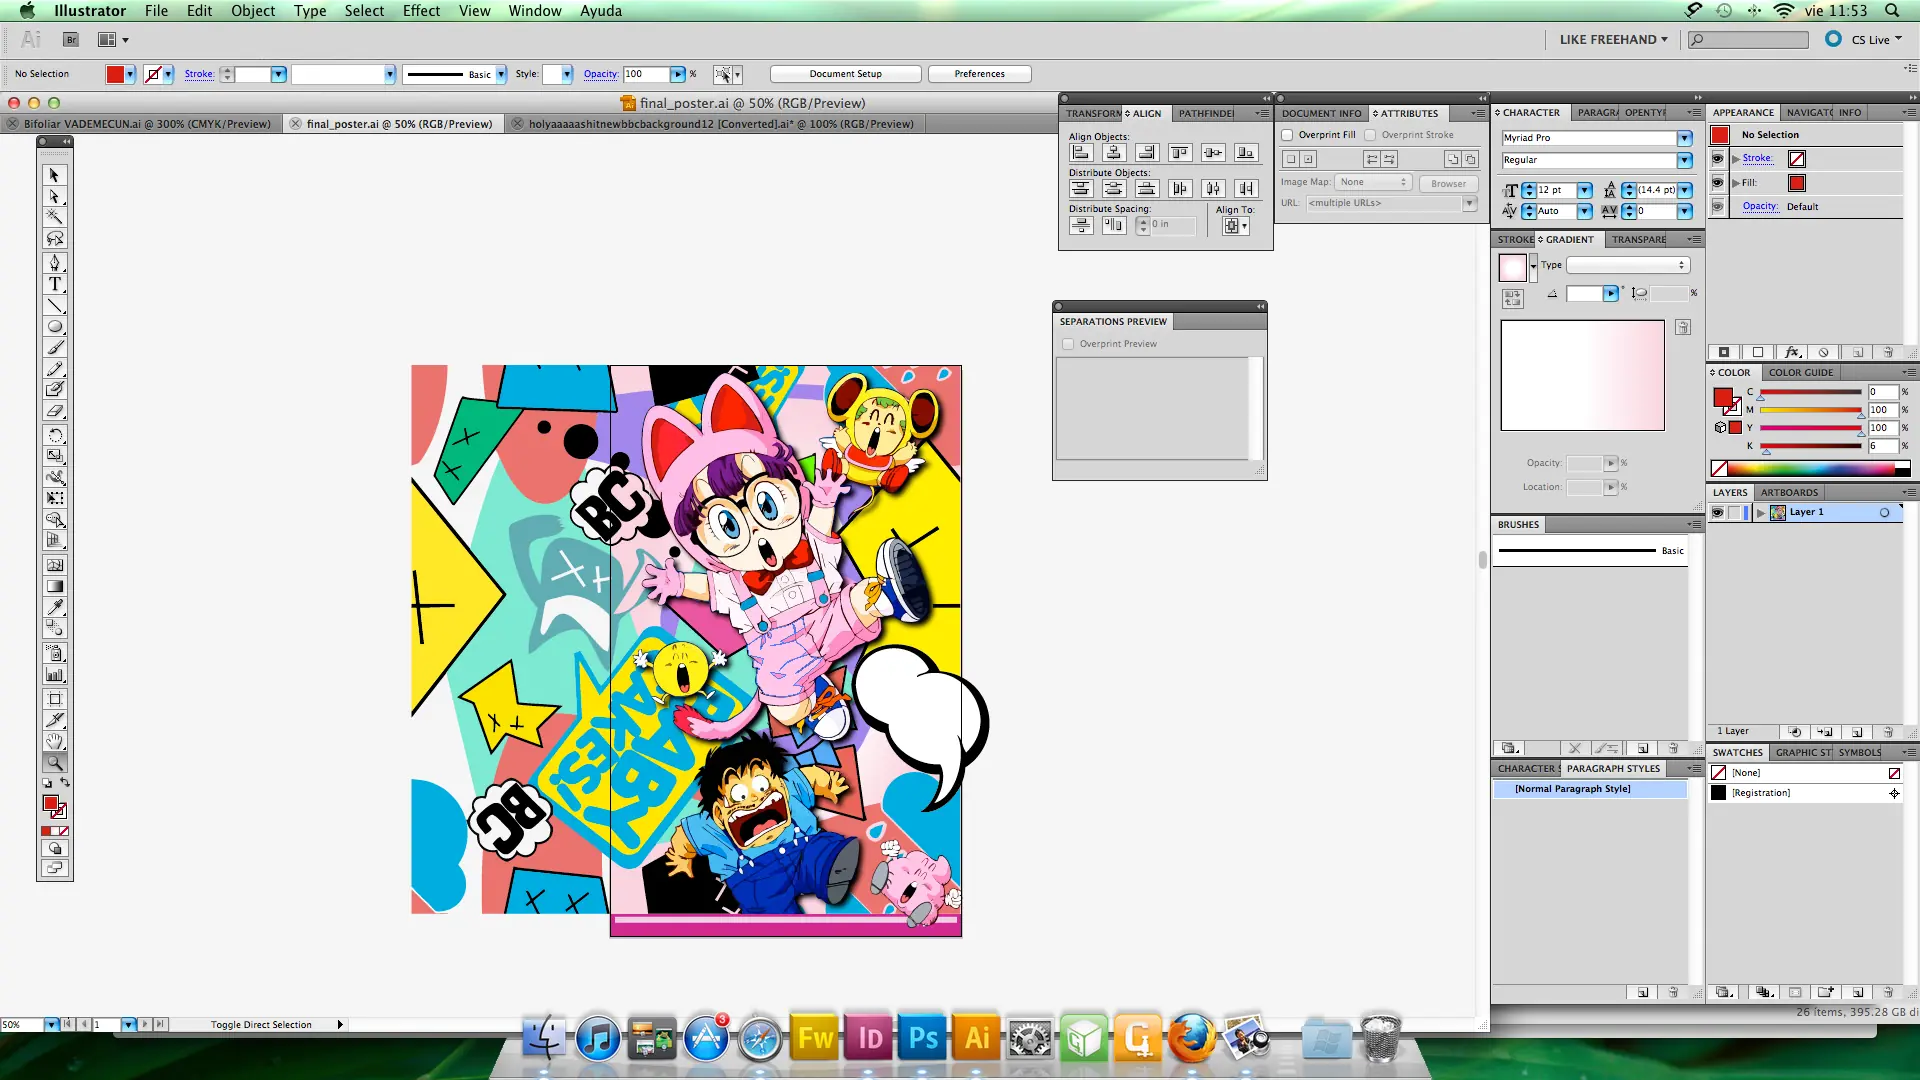Viewport: 1920px width, 1080px height.
Task: Choose the Eraser tool
Action: pyautogui.click(x=54, y=410)
